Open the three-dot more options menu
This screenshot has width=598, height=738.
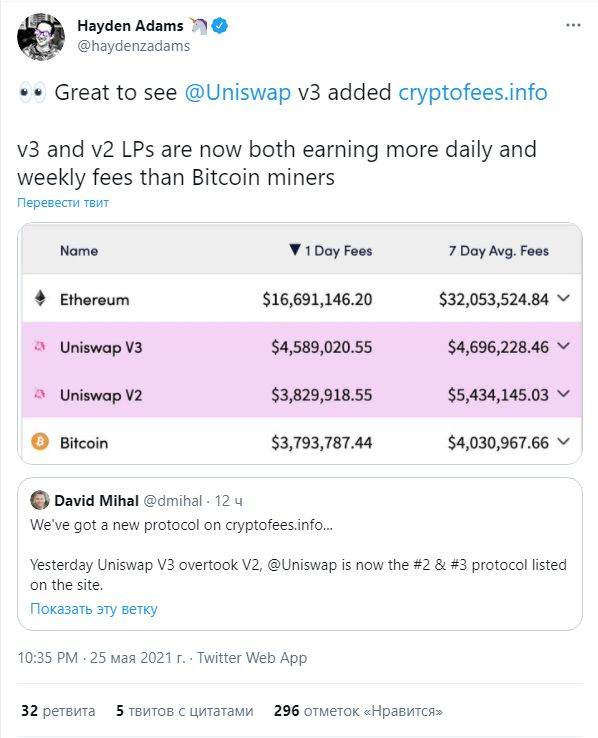[573, 25]
